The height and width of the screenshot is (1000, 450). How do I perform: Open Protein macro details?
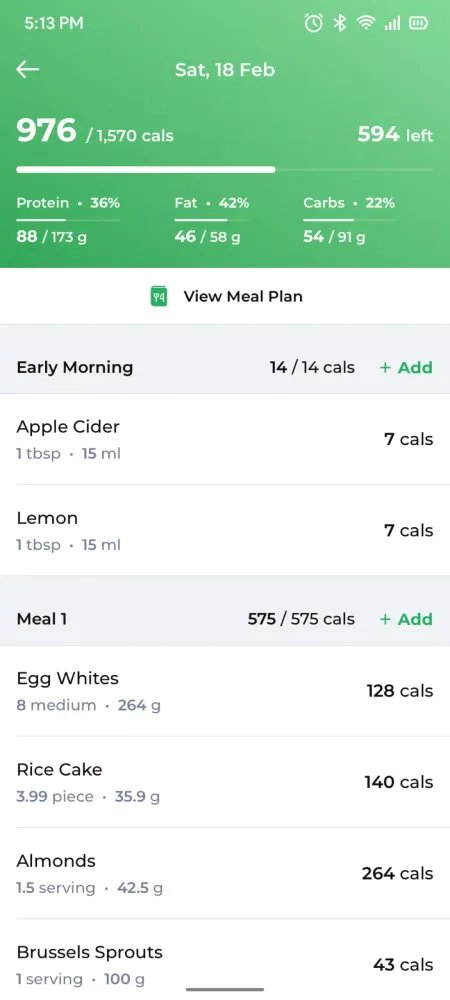point(68,220)
